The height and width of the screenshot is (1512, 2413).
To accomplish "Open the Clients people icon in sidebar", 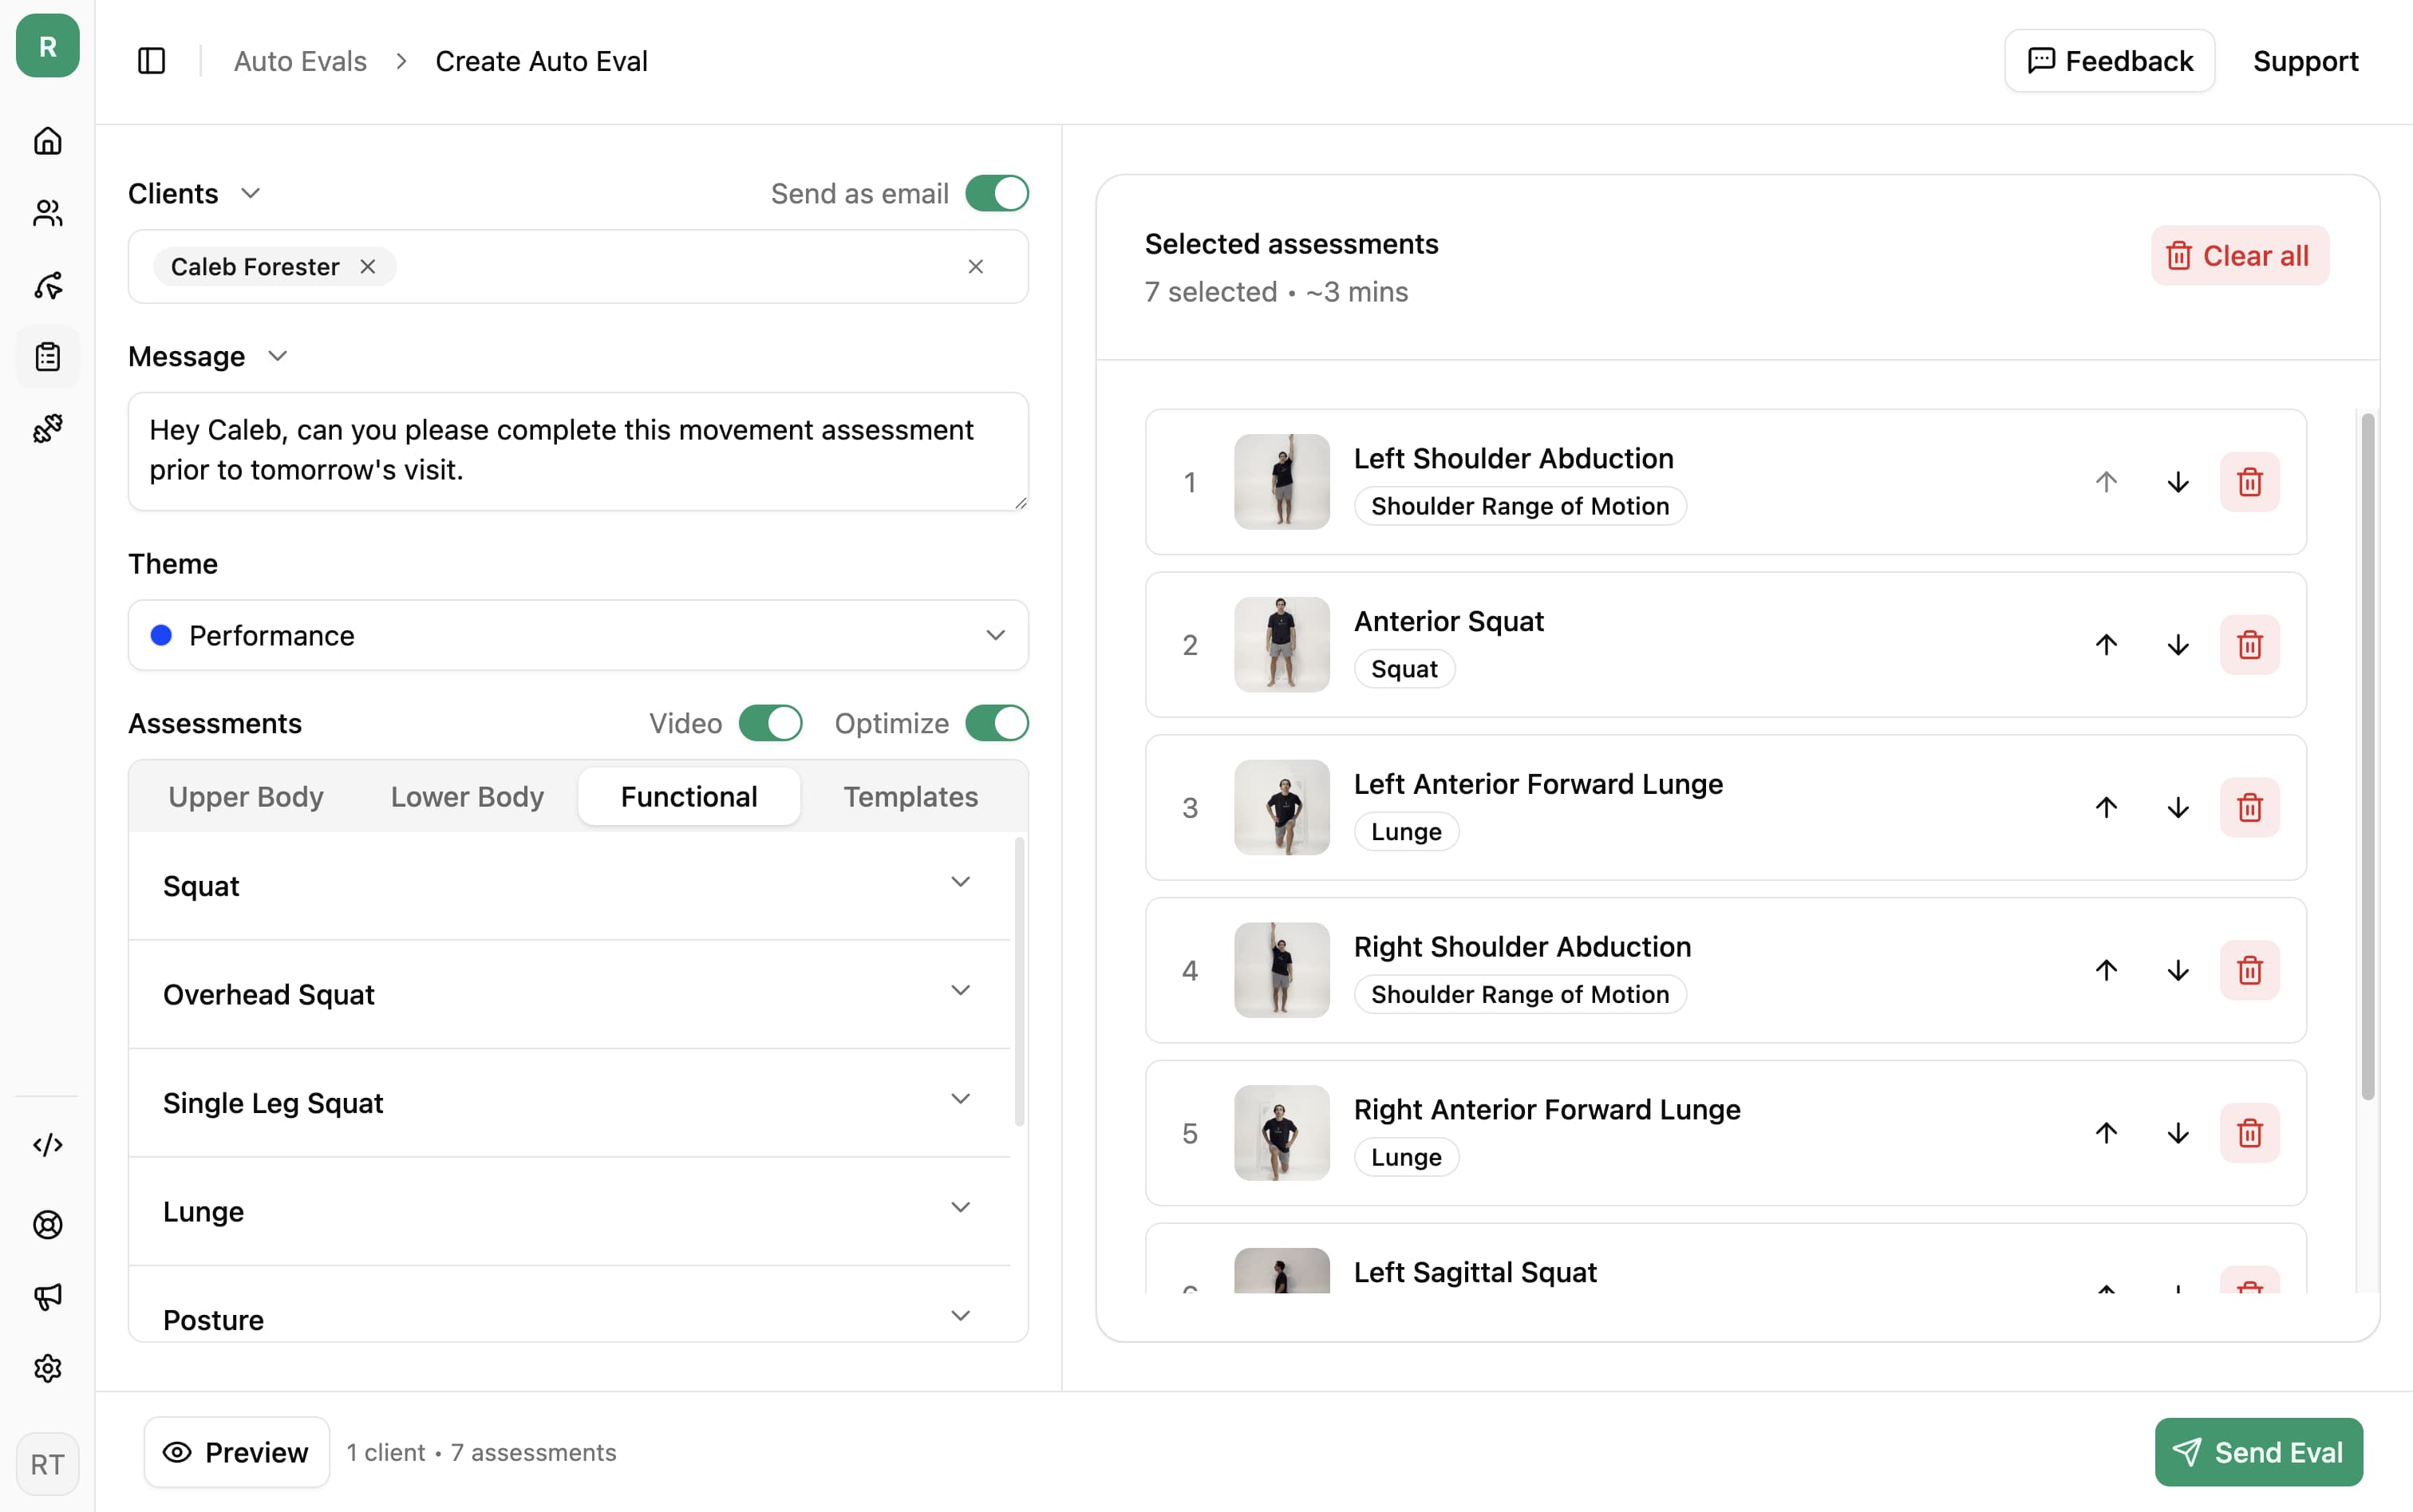I will click(47, 213).
